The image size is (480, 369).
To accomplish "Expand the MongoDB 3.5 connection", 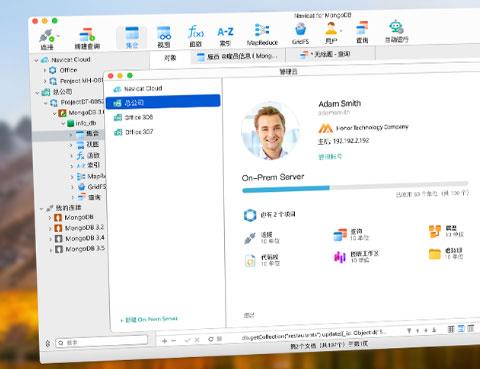I will click(x=51, y=249).
